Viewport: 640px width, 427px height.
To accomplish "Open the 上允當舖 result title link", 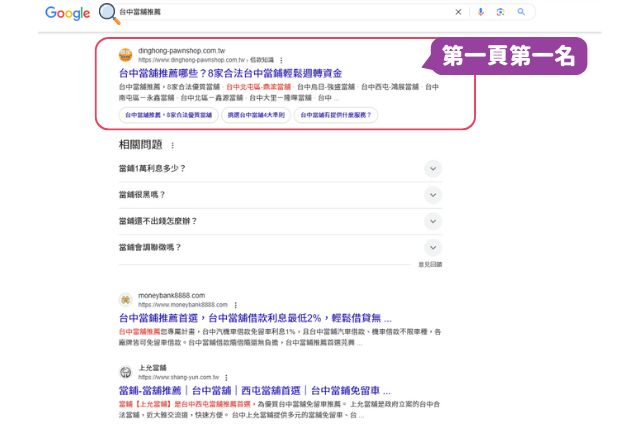I will pos(255,391).
